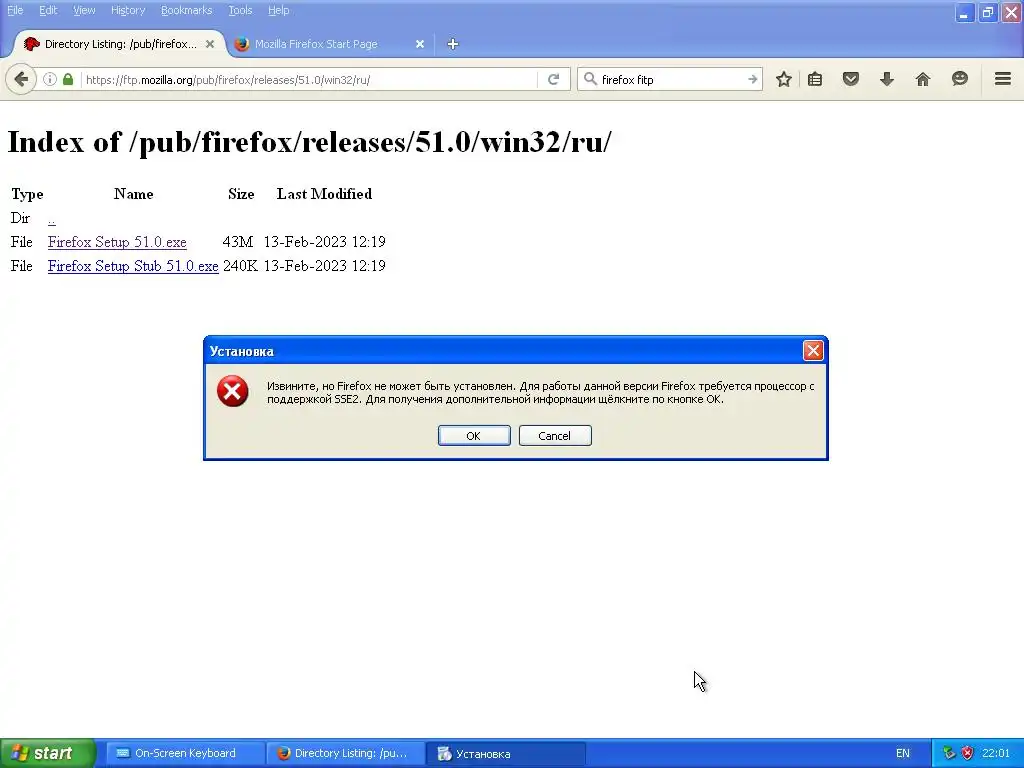The image size is (1024, 768).
Task: Click the red error icon in dialog
Action: click(x=232, y=391)
